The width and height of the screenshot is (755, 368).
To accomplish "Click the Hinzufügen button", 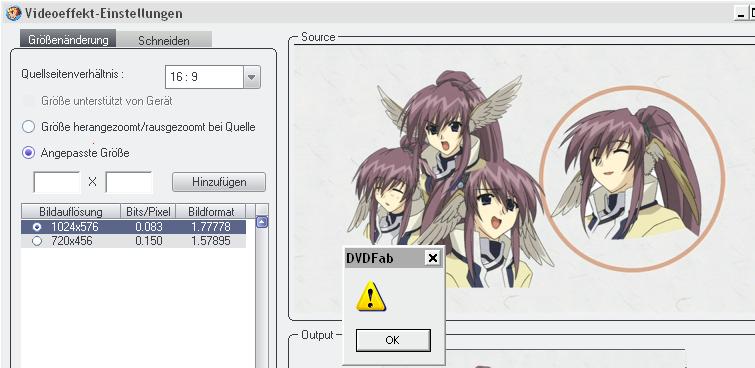I will pos(219,182).
